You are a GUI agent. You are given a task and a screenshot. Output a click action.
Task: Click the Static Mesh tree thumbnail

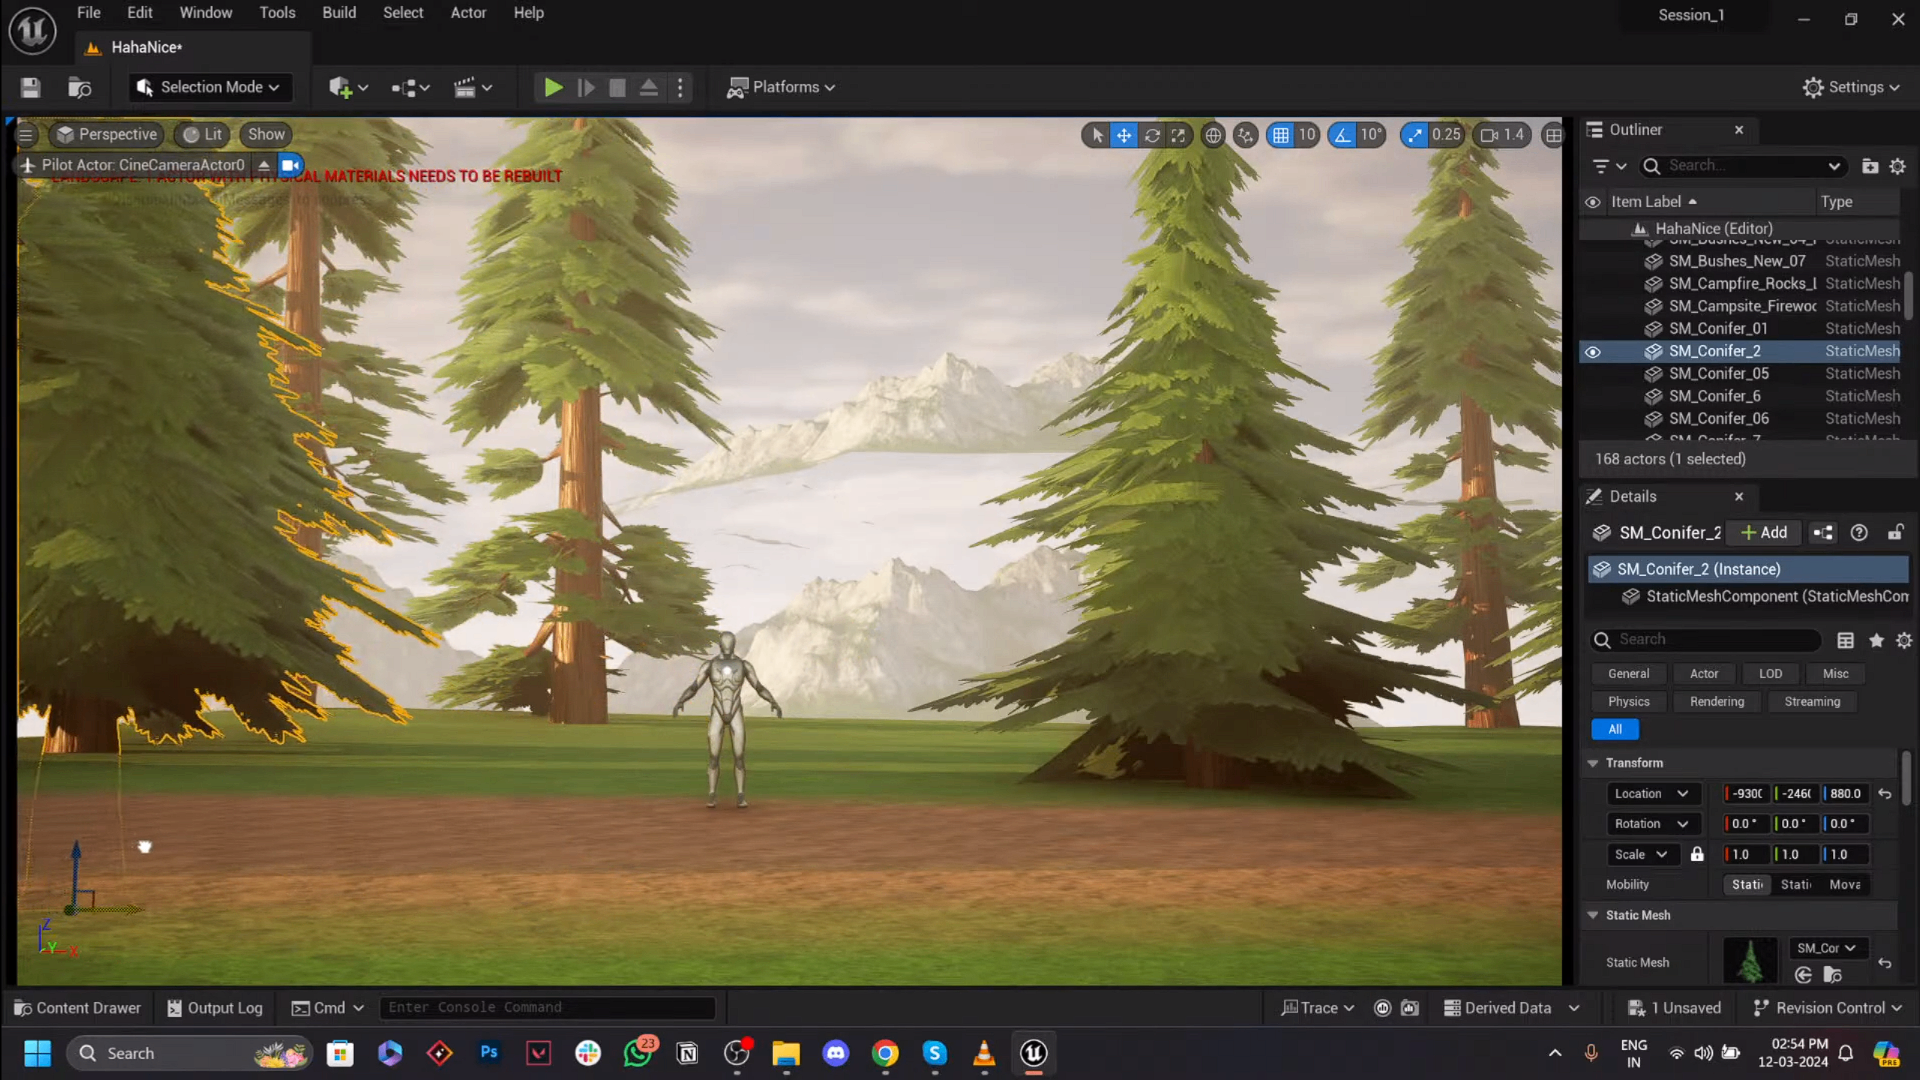(1750, 961)
